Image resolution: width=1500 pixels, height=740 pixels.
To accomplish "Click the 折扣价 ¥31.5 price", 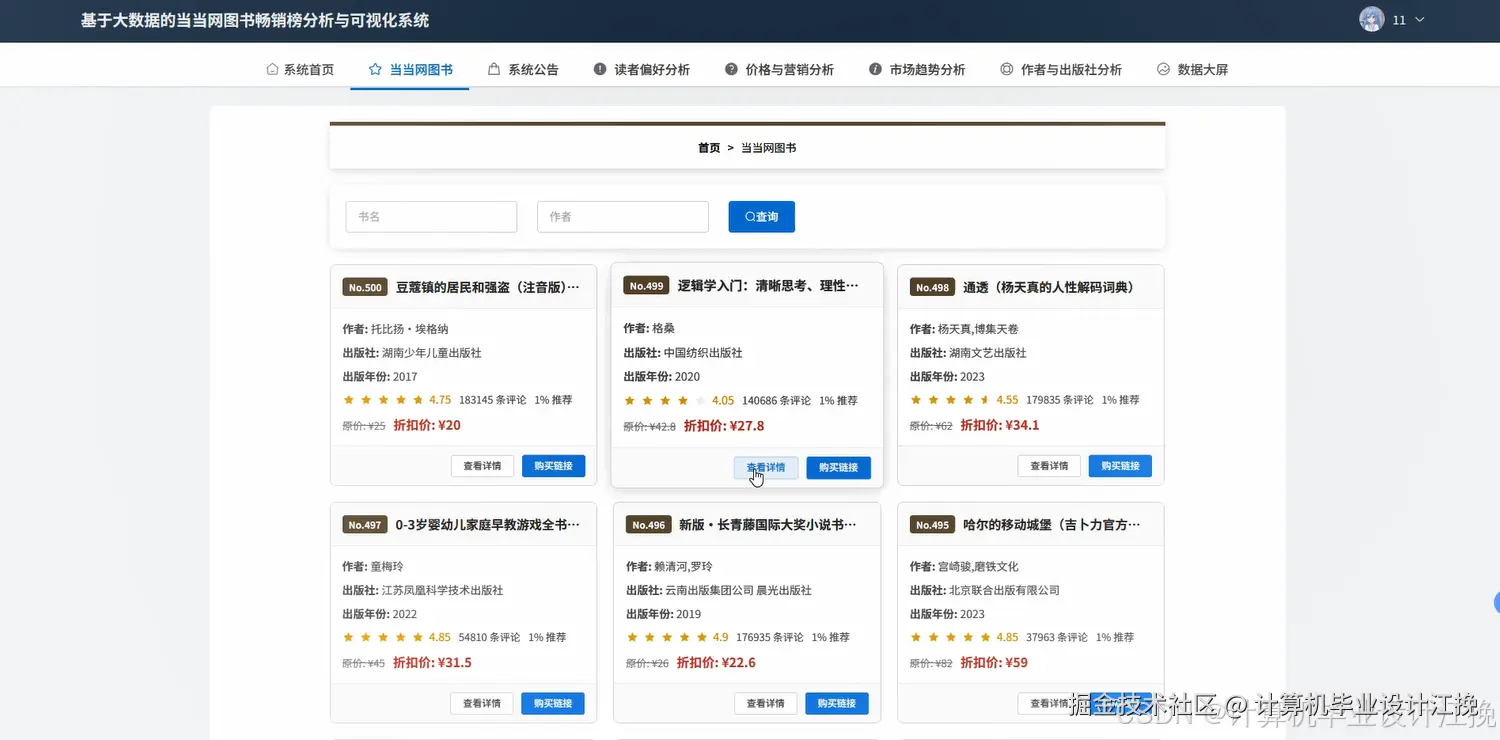I will click(432, 663).
